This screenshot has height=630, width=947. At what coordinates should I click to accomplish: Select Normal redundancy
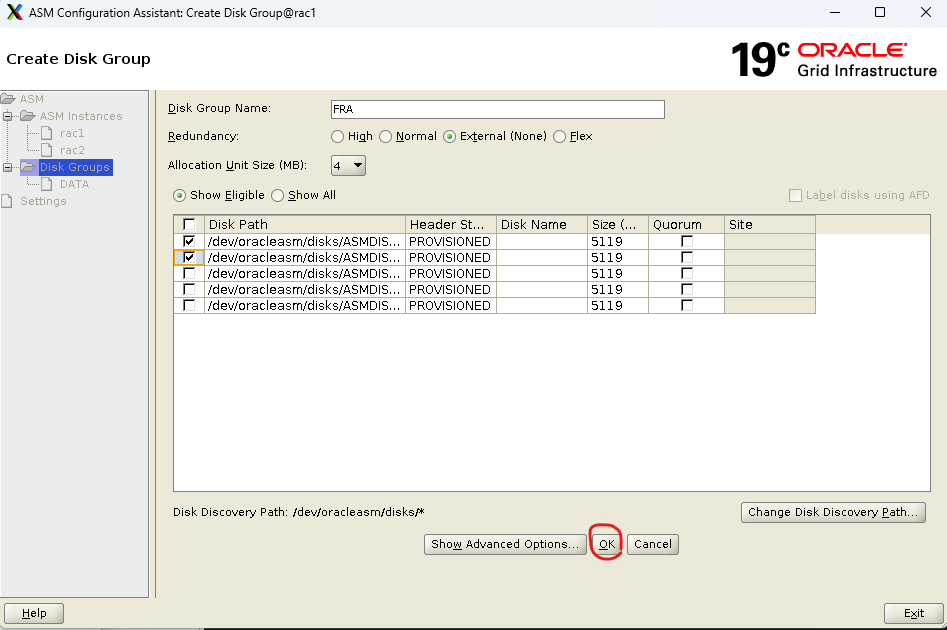385,137
